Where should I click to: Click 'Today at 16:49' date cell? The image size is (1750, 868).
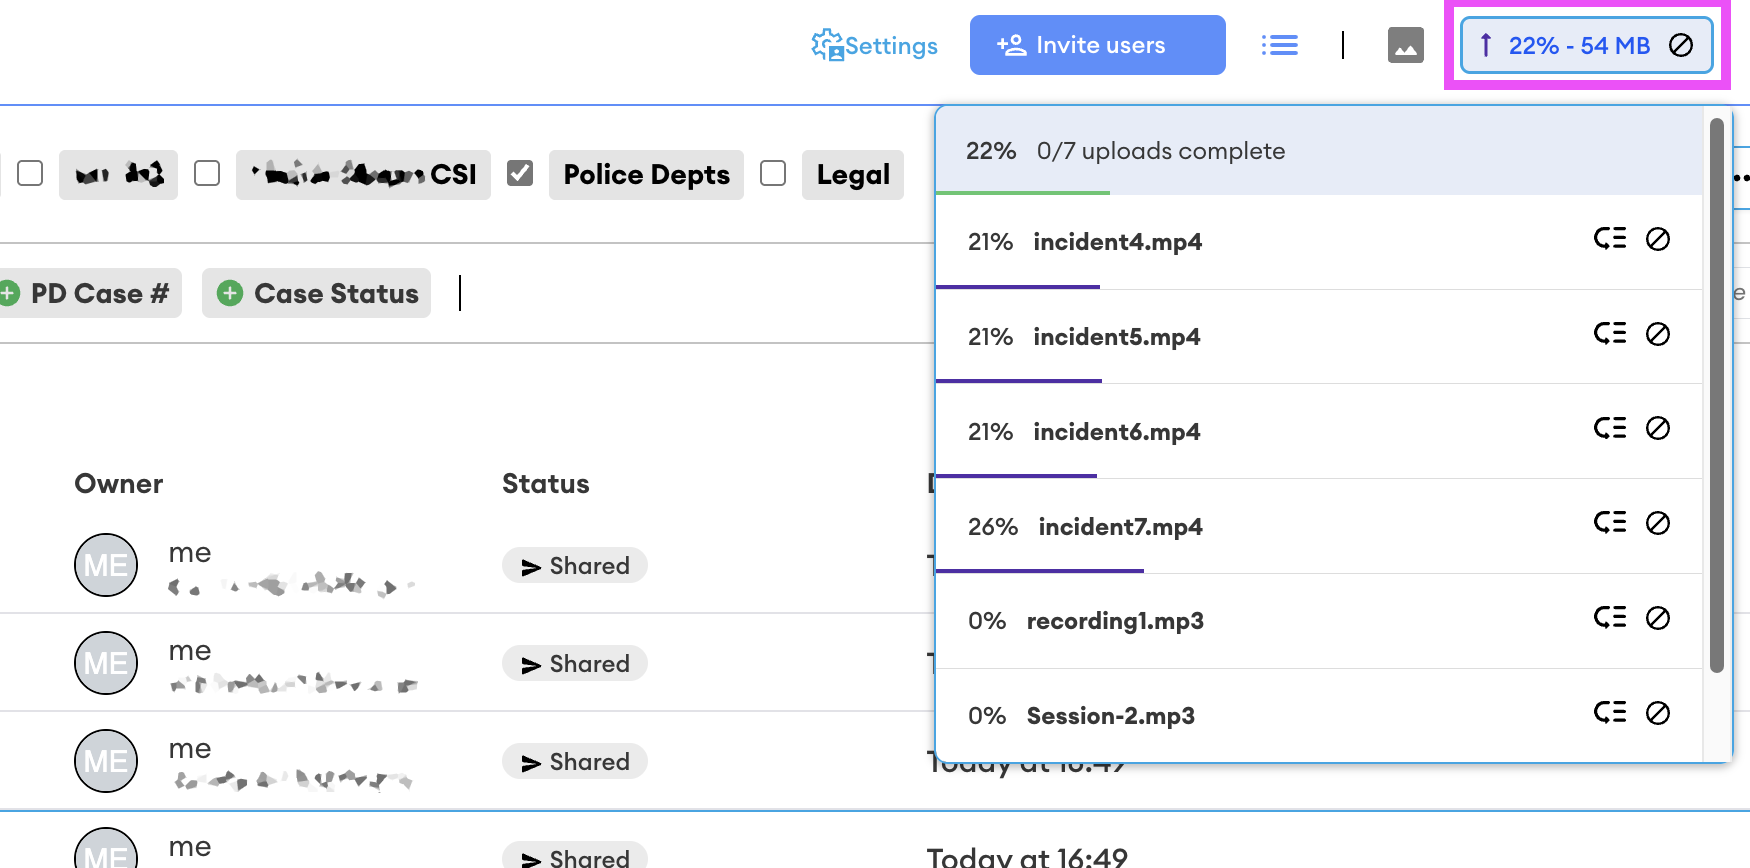[x=1027, y=857]
